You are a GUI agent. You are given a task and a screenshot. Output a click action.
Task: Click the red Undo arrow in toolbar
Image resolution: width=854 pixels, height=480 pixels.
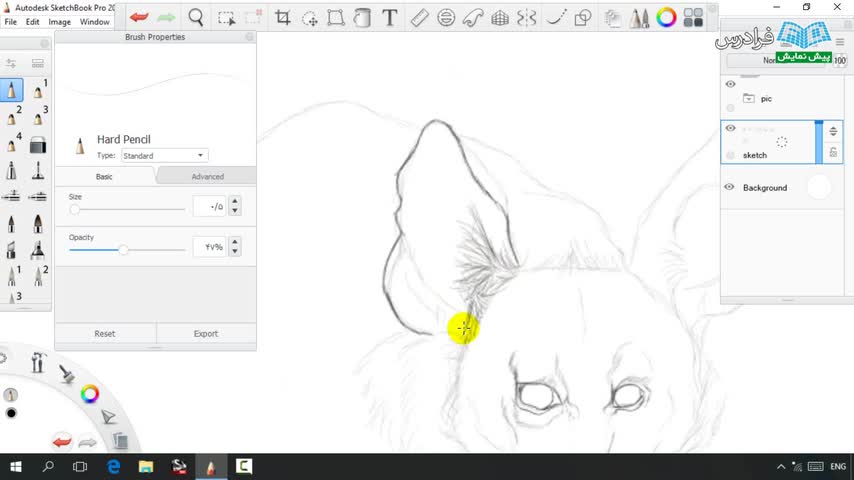point(139,18)
